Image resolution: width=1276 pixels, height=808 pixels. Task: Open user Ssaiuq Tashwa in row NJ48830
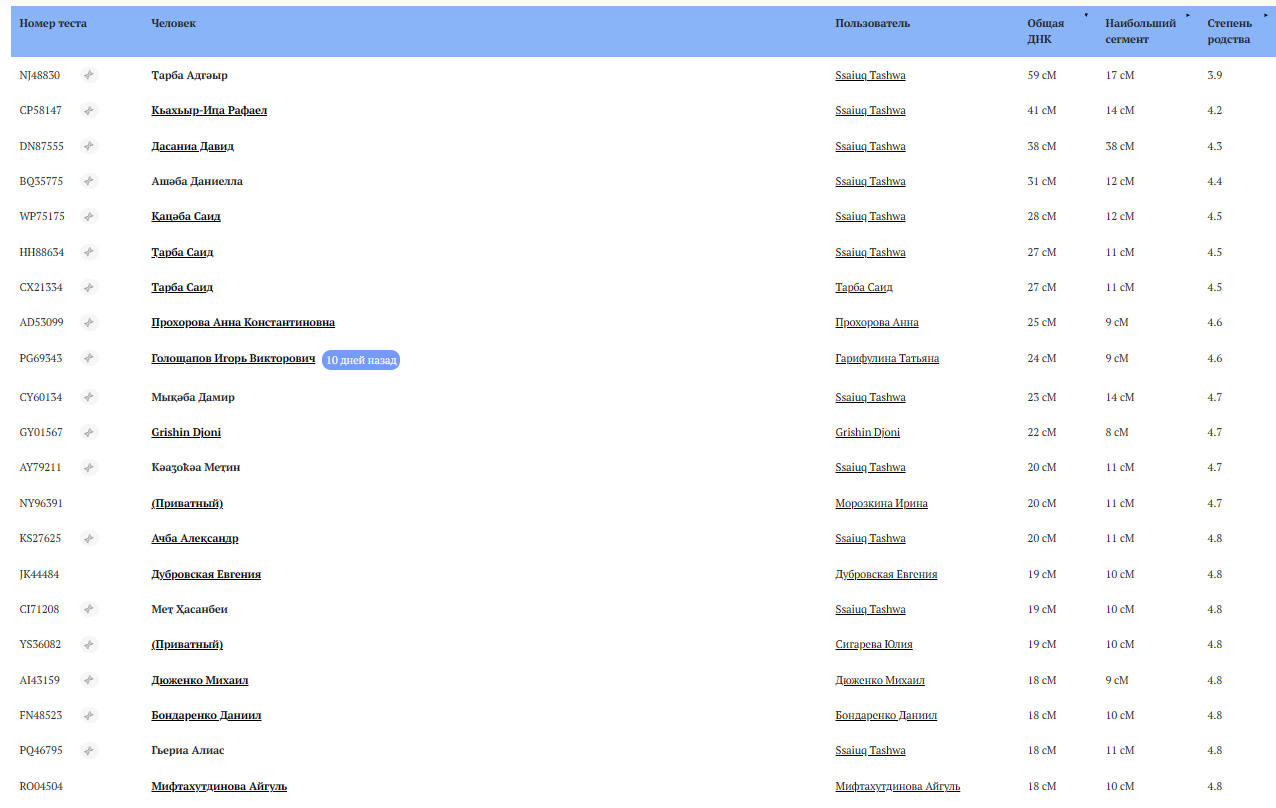(x=870, y=75)
